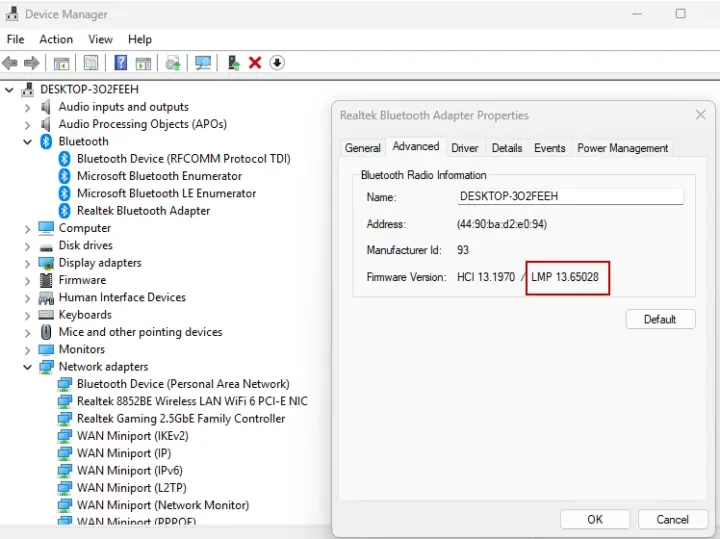Go forward using the toolbar forward arrow
Viewport: 720px width, 539px height.
click(31, 62)
